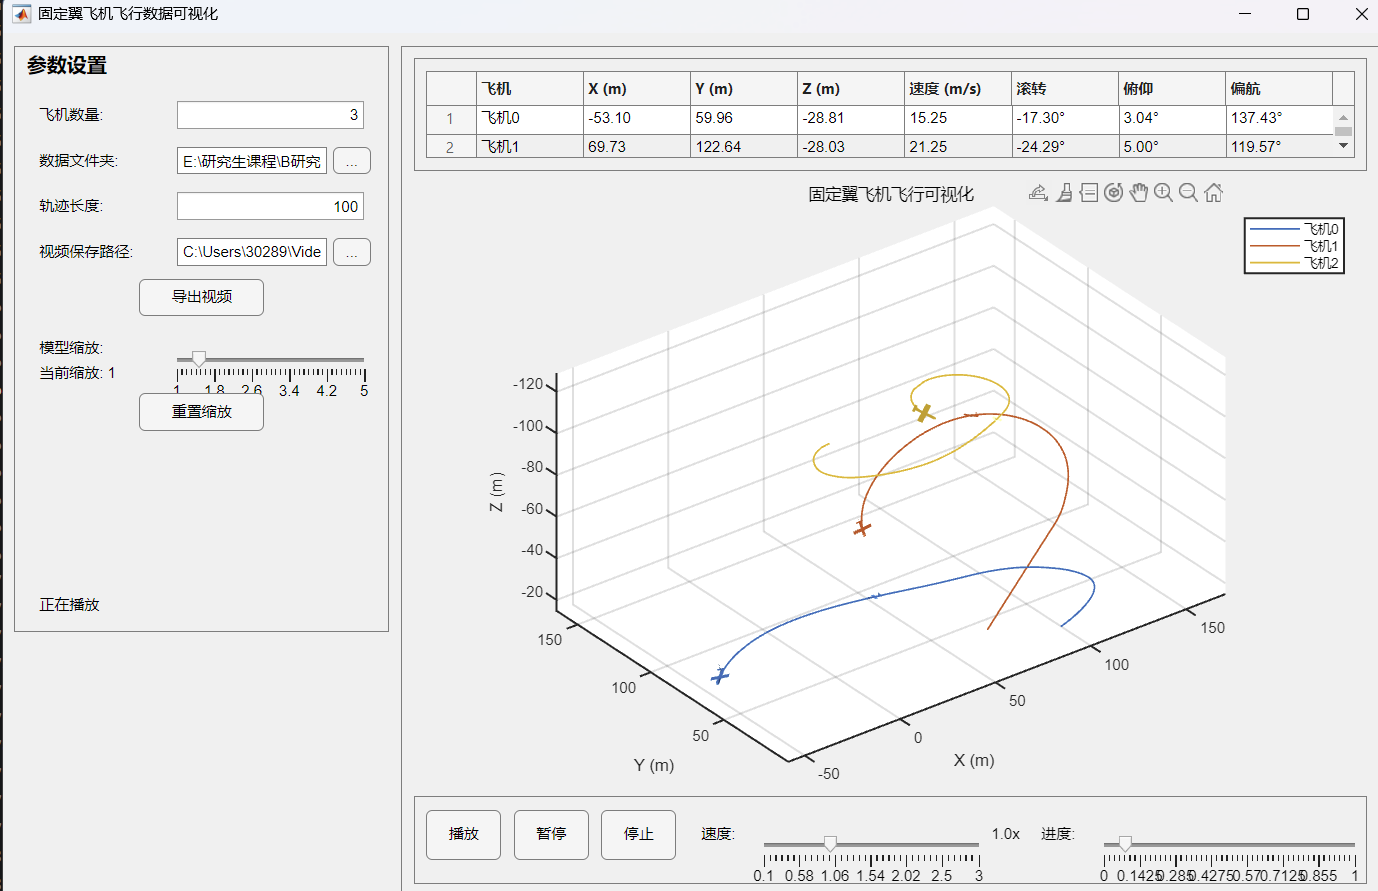
Task: Click the yellow airplane marker on the plot
Action: coord(923,412)
